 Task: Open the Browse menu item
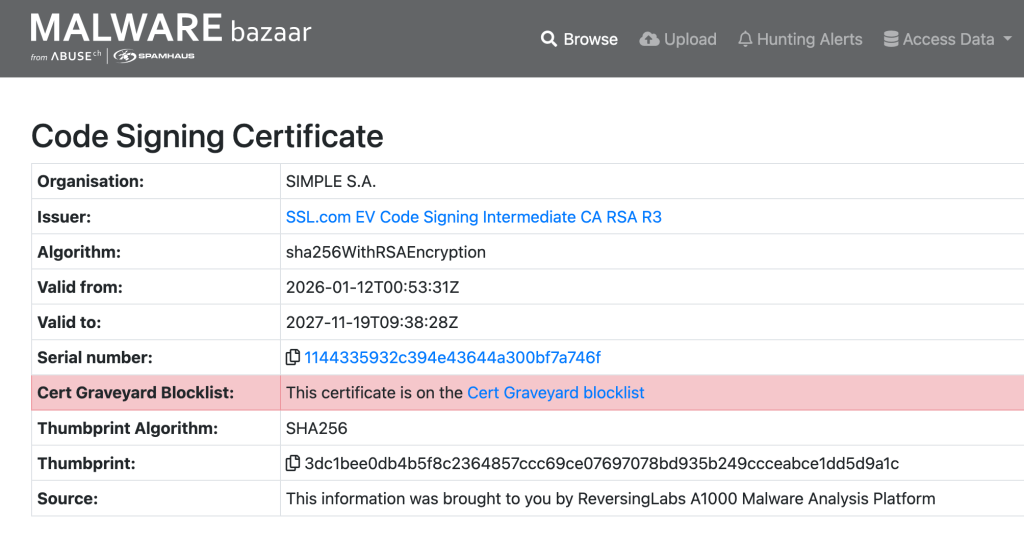click(x=590, y=39)
